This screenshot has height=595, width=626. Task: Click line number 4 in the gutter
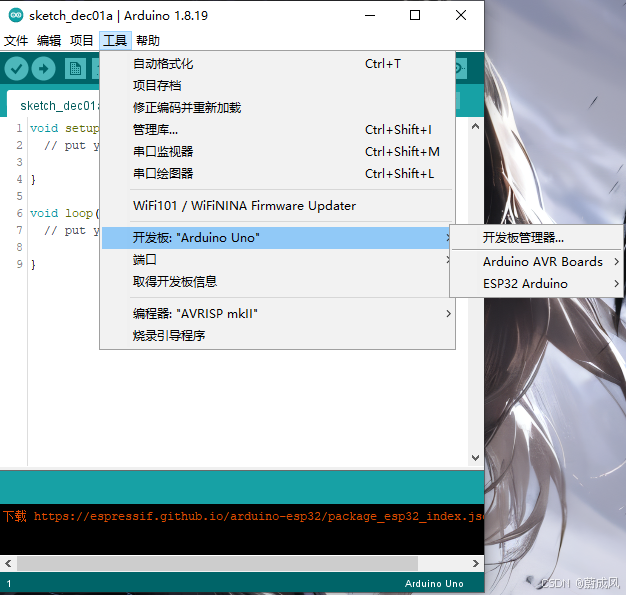(x=19, y=179)
